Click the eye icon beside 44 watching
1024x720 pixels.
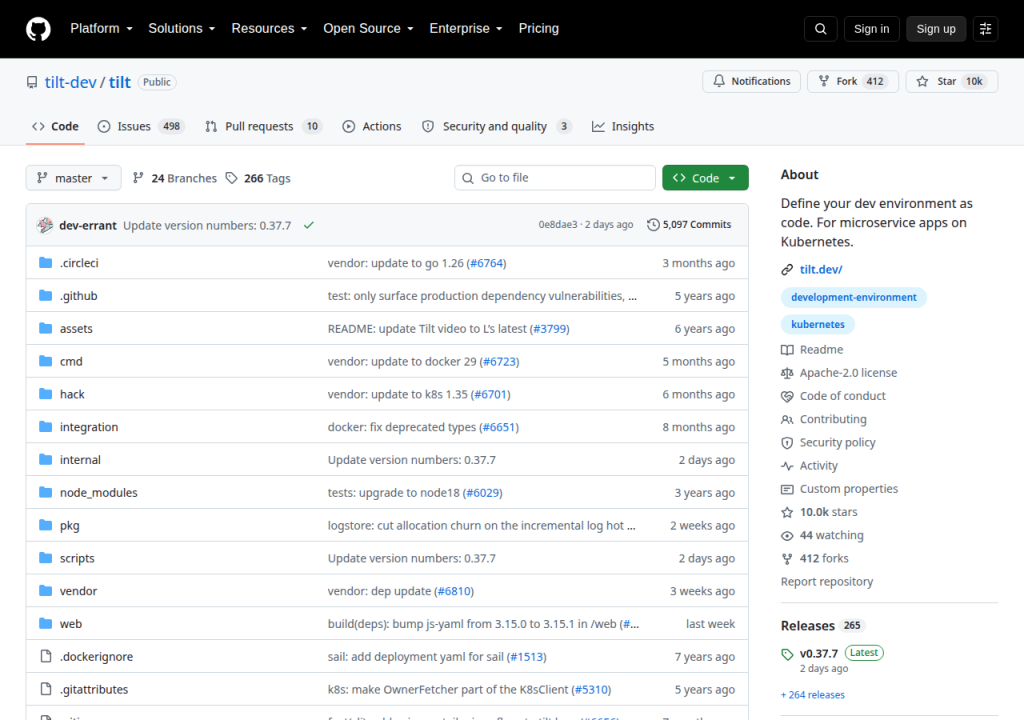click(787, 536)
